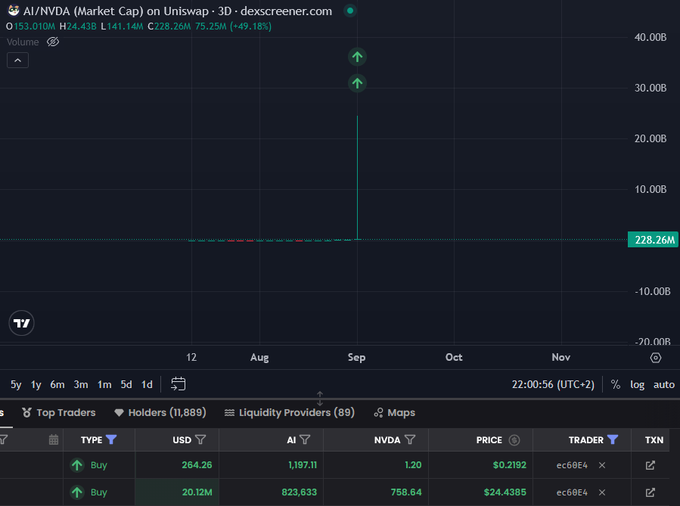Click the 1,197.11 AI amount cell
The height and width of the screenshot is (506, 680).
(303, 465)
